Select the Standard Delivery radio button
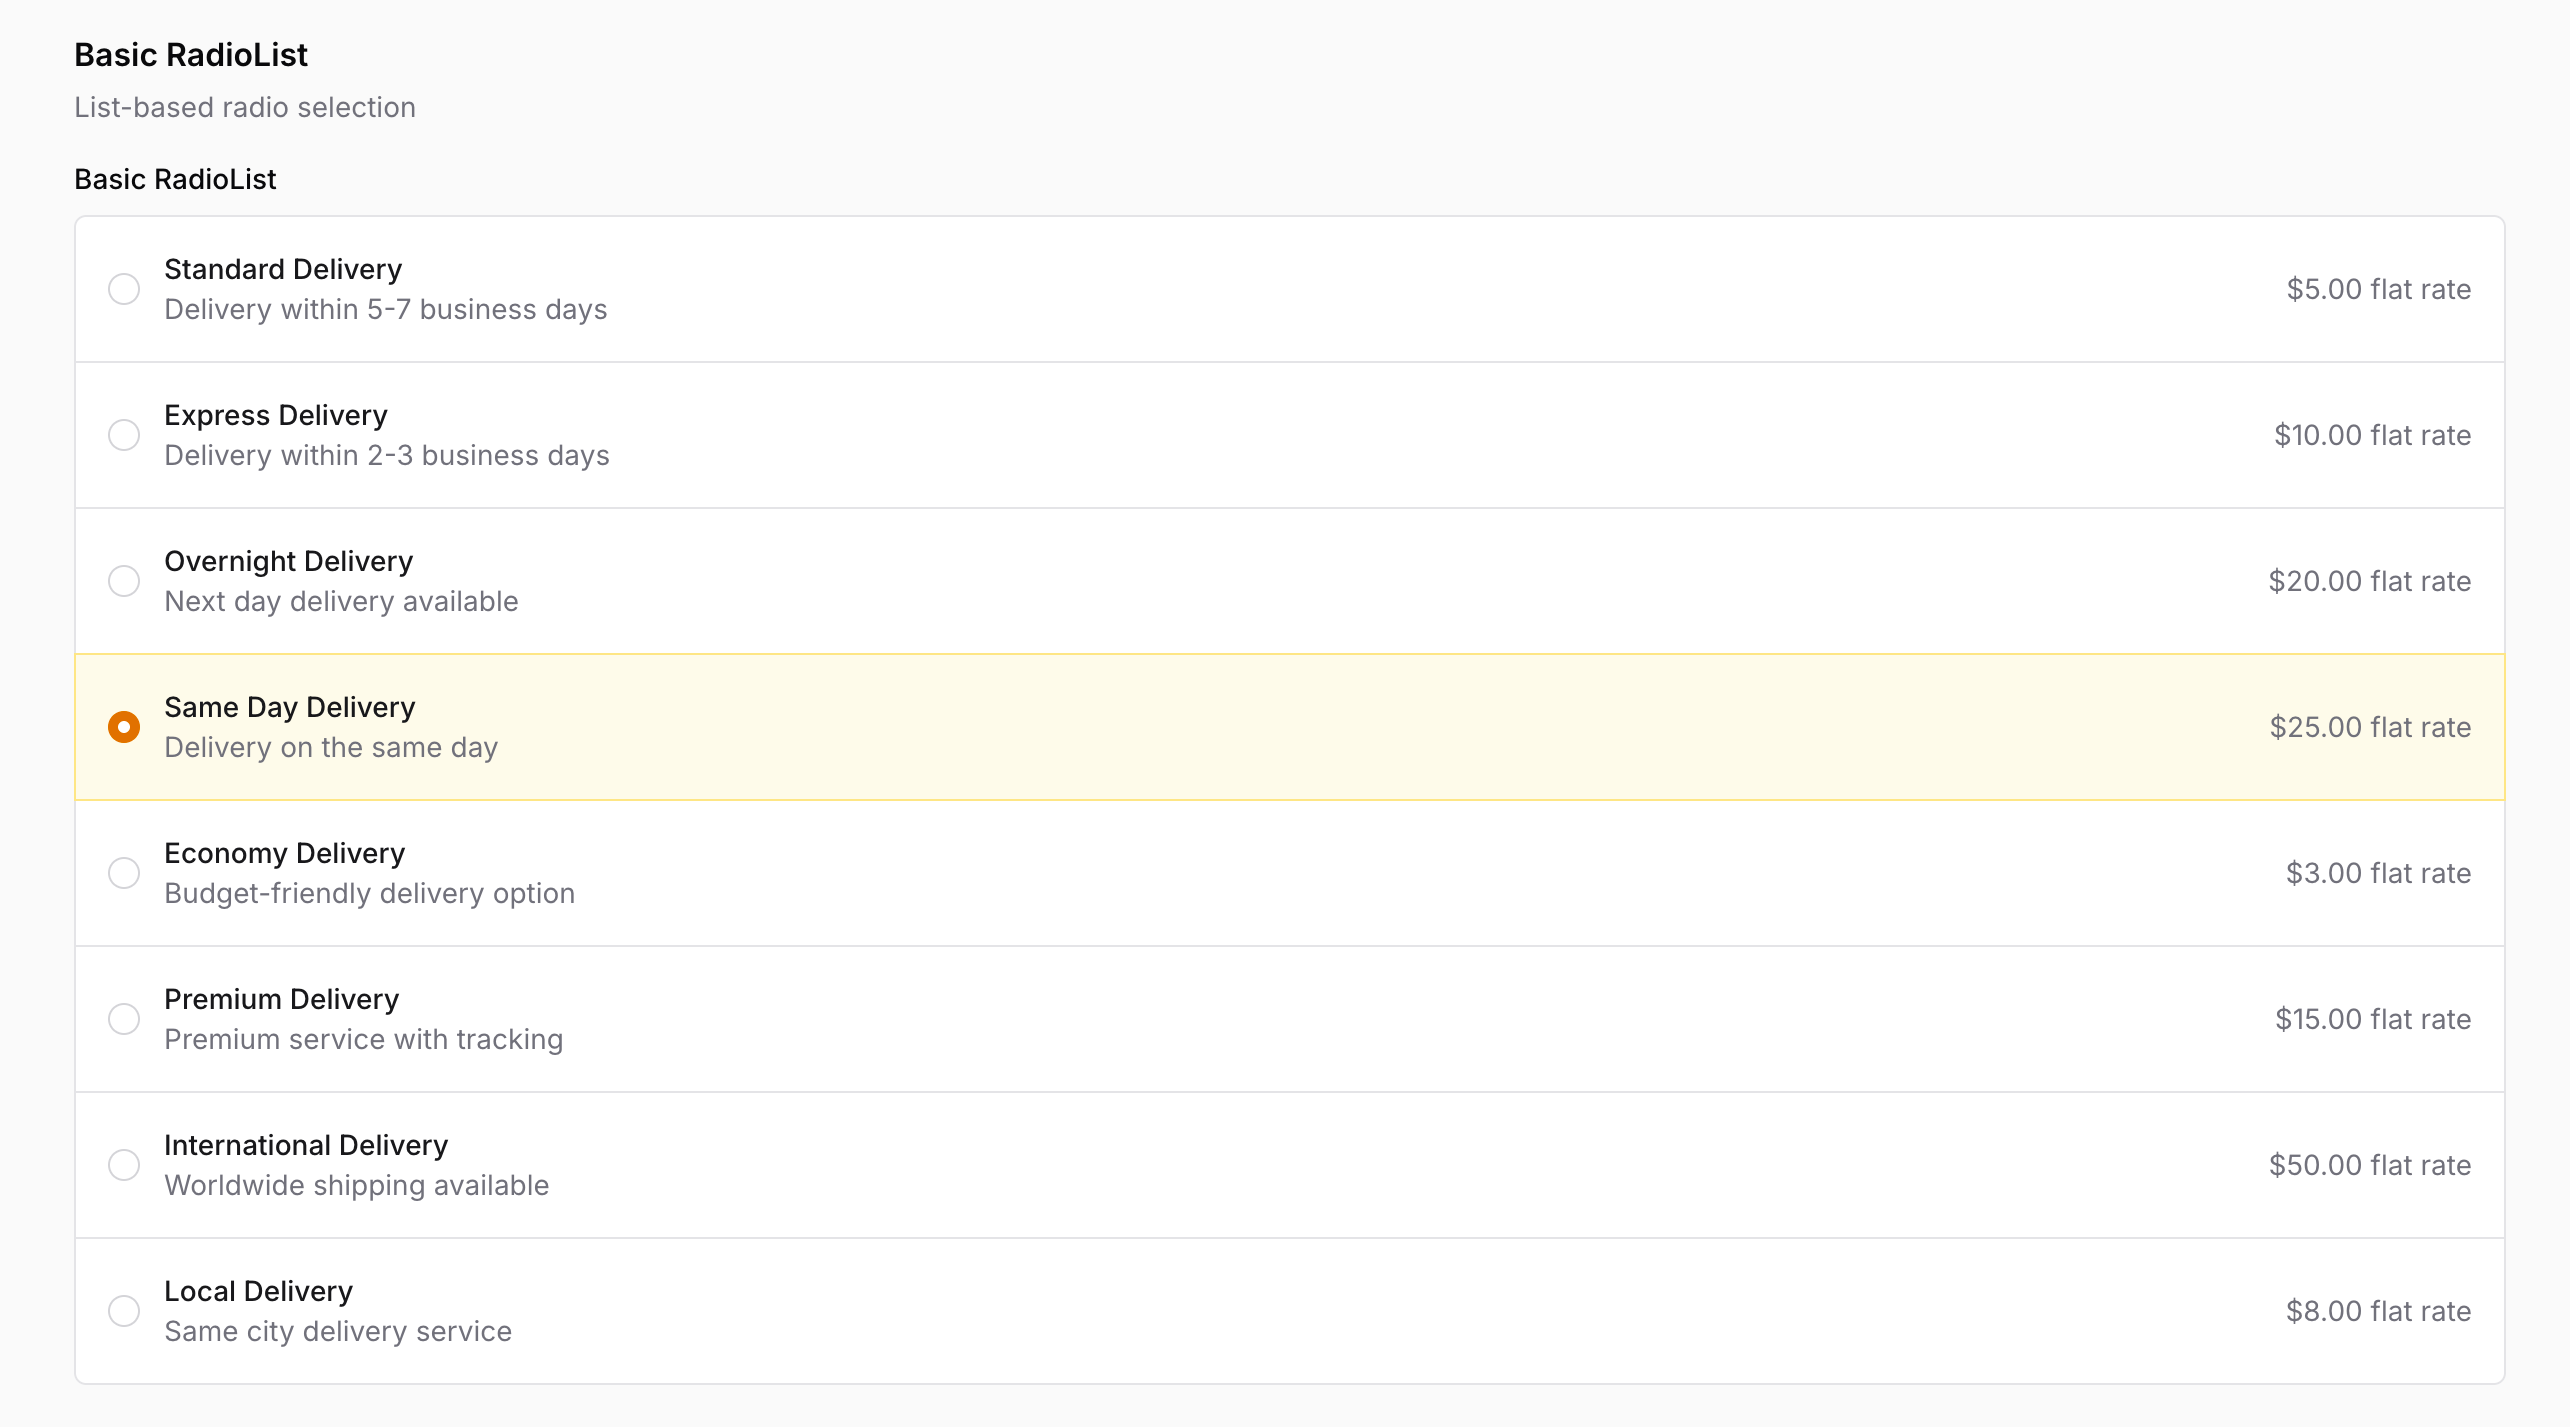Viewport: 2570px width, 1427px height. coord(124,289)
